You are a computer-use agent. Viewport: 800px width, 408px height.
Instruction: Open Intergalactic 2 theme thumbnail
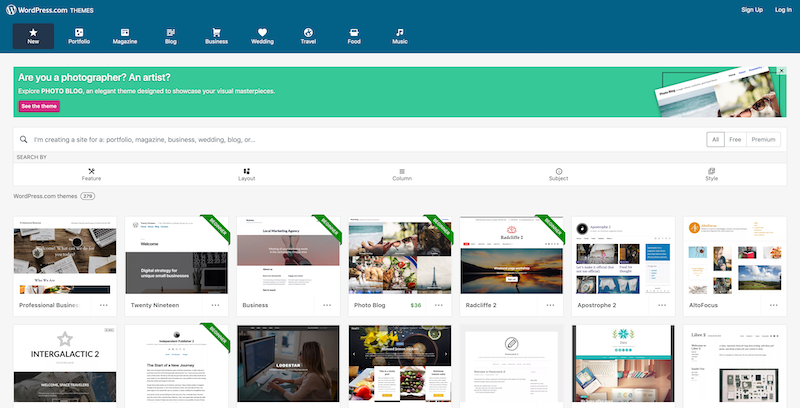click(65, 364)
